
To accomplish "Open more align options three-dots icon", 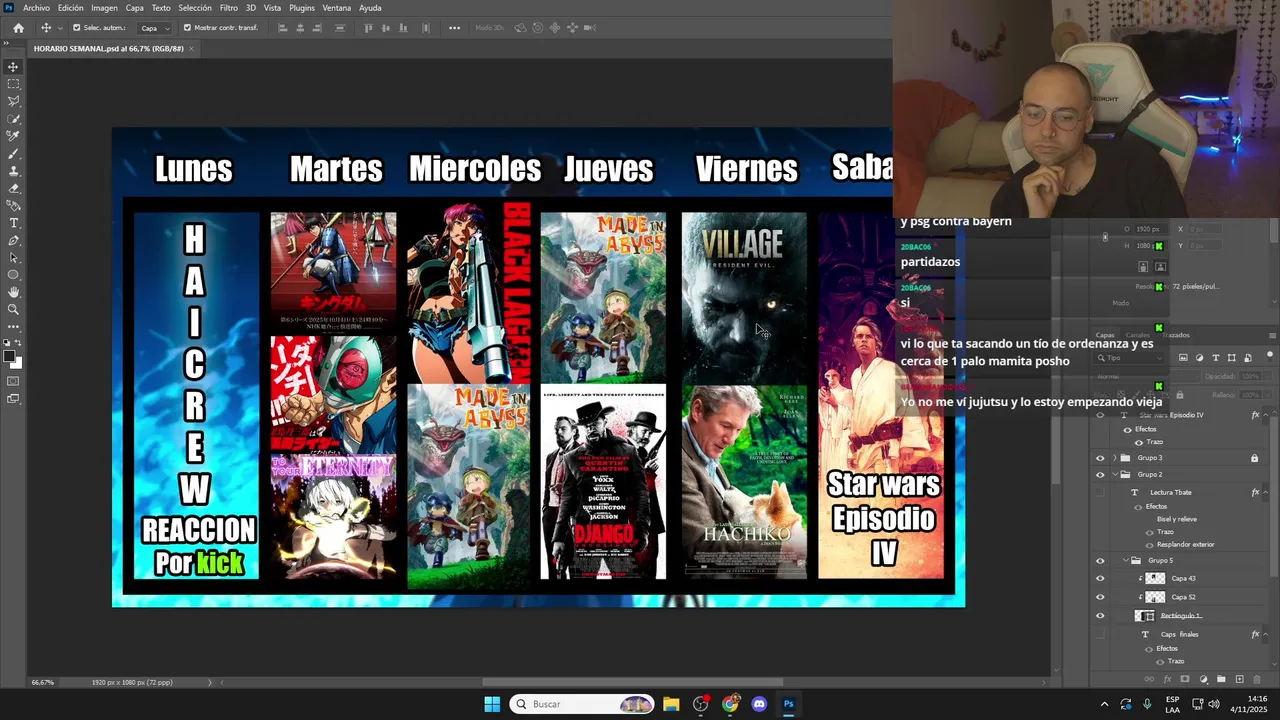I will 454,28.
